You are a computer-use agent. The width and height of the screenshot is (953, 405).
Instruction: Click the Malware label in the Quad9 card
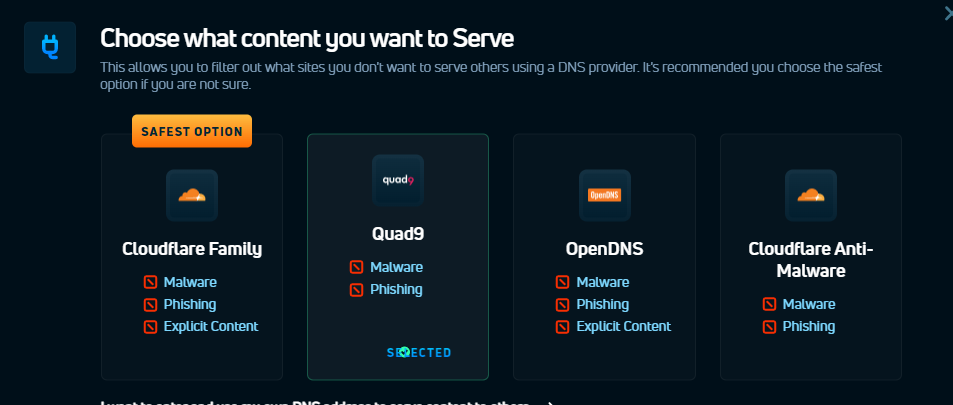pos(396,267)
